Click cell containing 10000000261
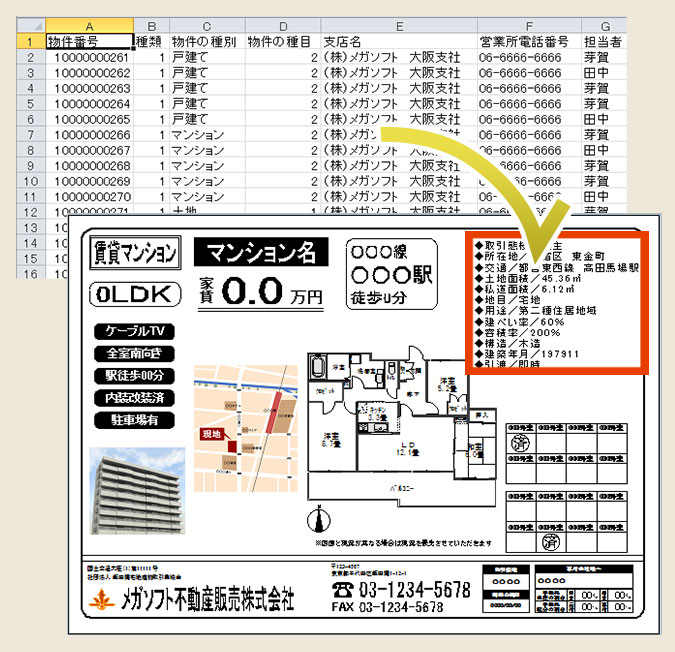The width and height of the screenshot is (675, 652). click(89, 57)
